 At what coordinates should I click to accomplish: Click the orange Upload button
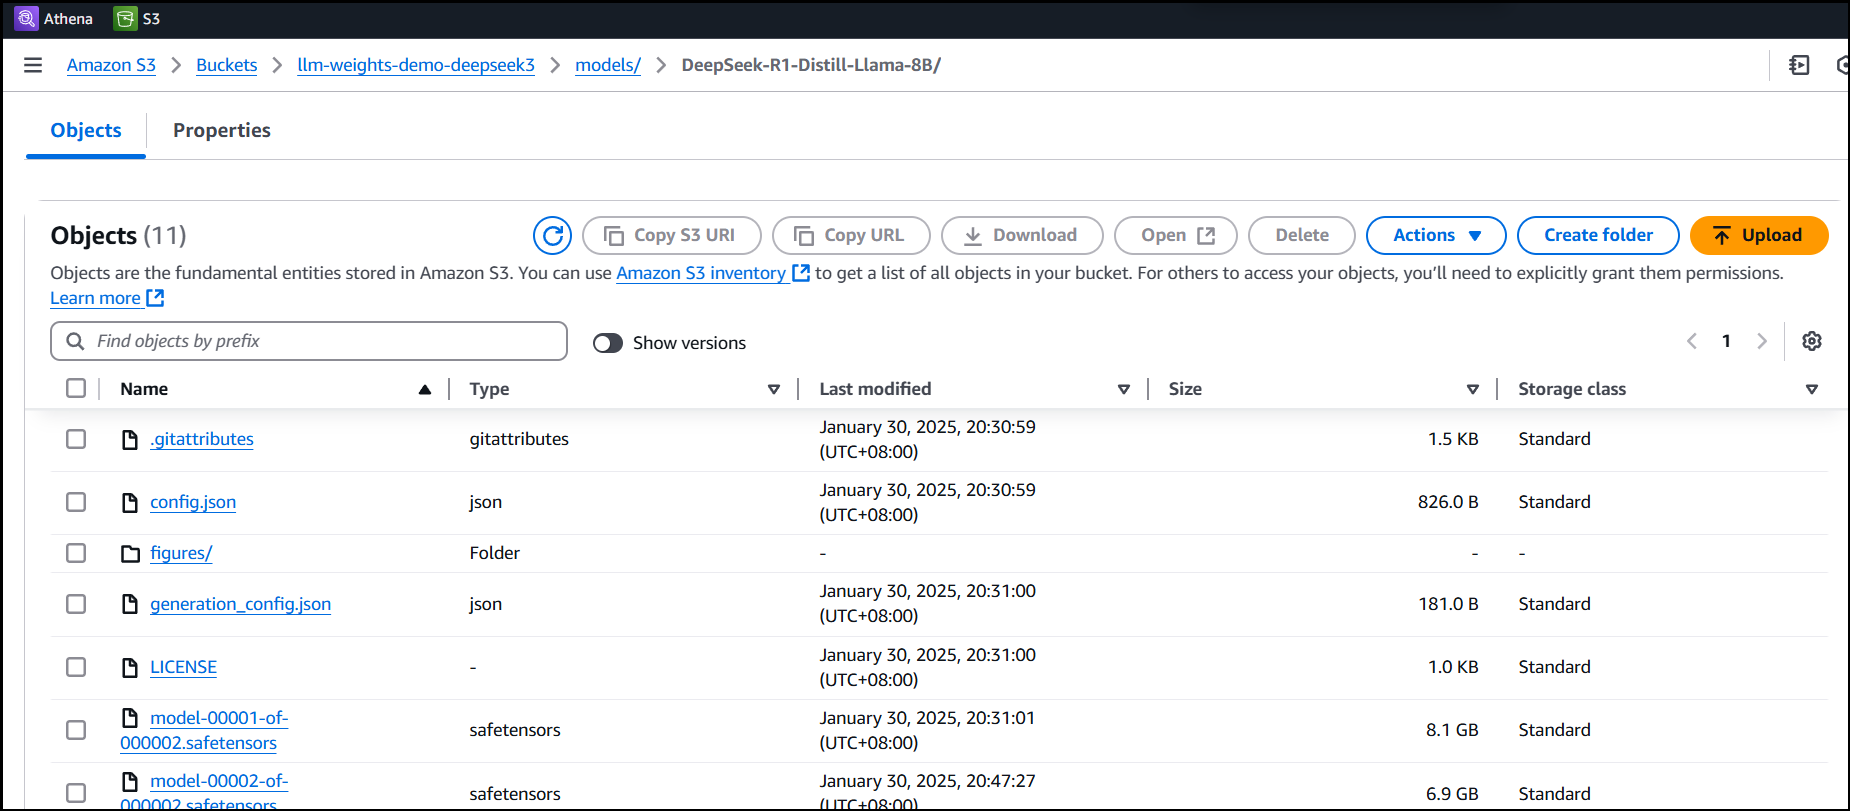[1759, 235]
